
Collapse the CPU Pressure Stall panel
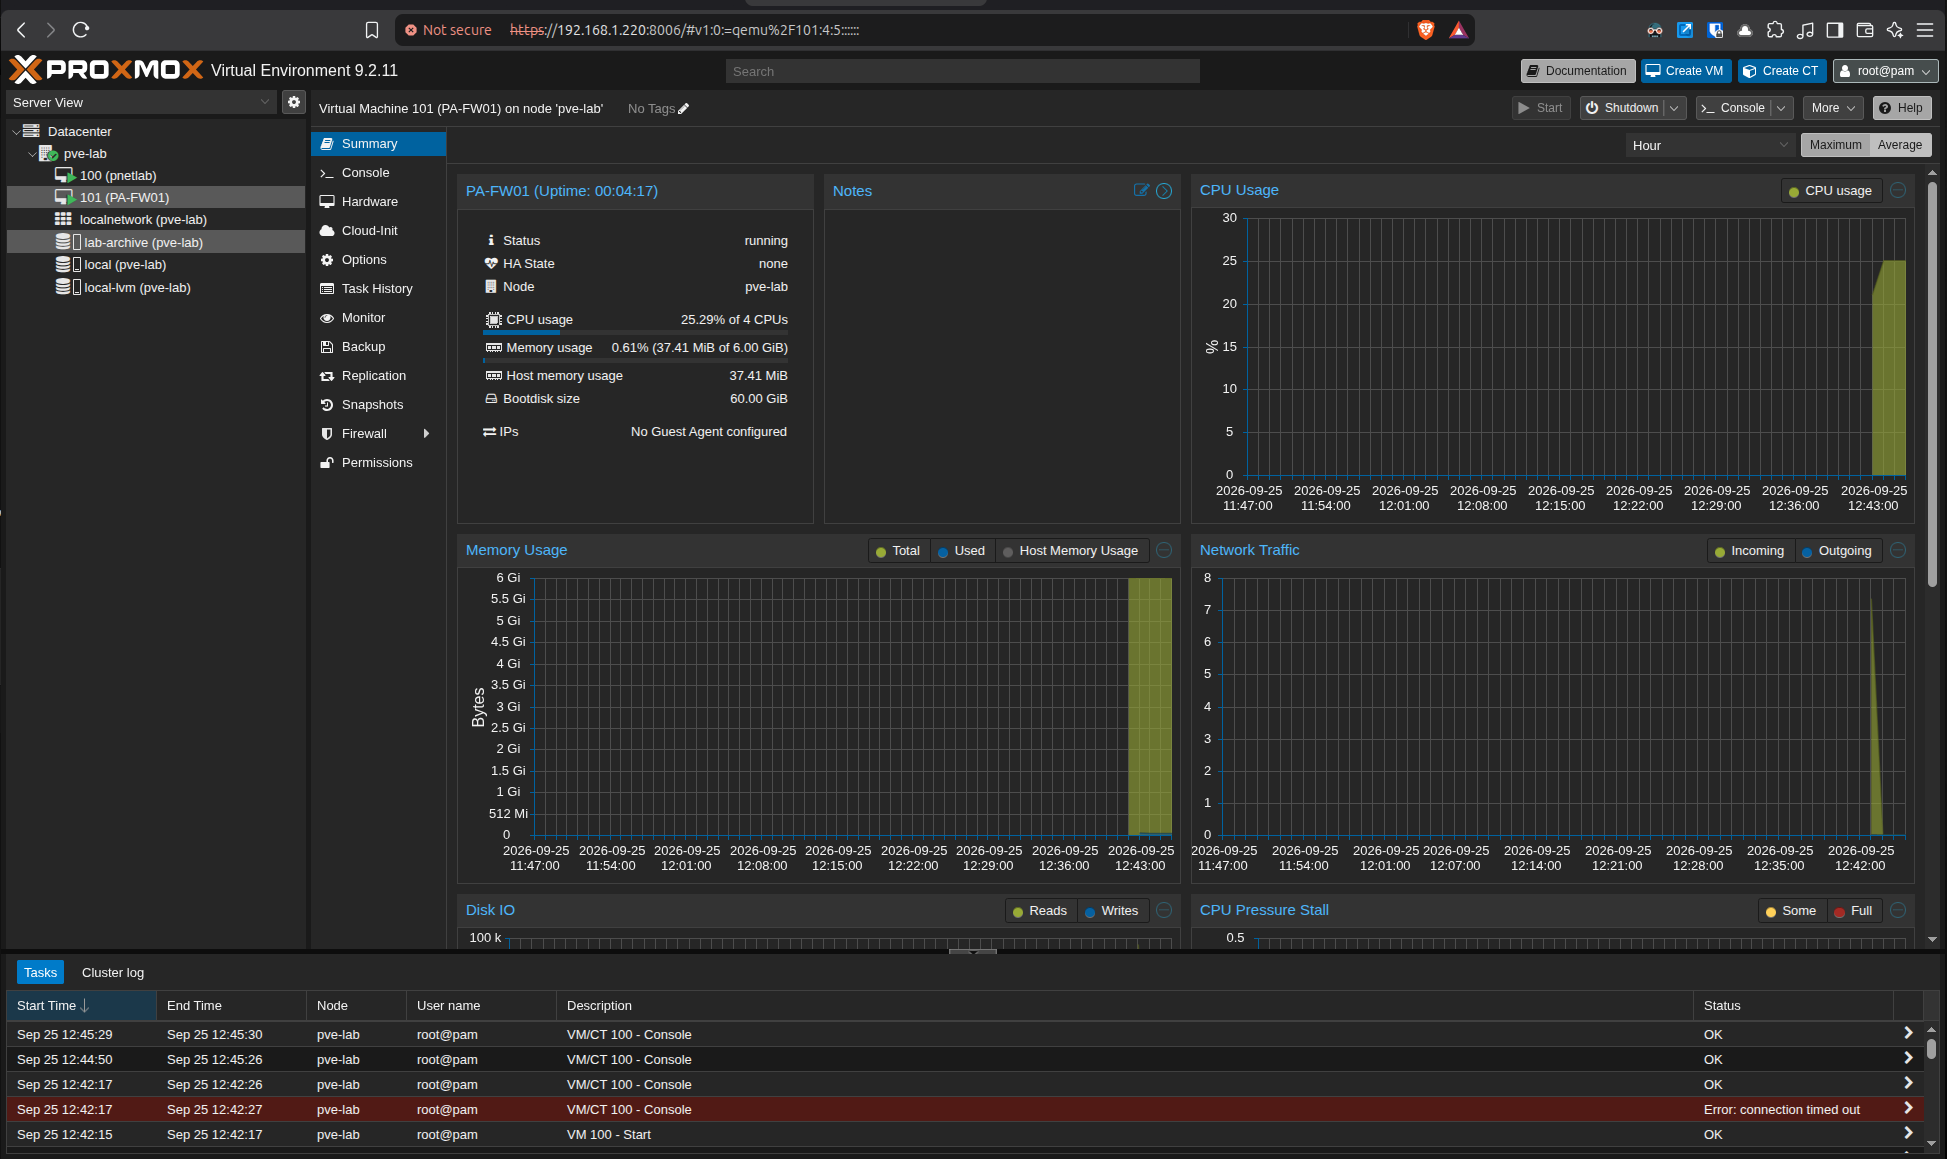tap(1898, 910)
